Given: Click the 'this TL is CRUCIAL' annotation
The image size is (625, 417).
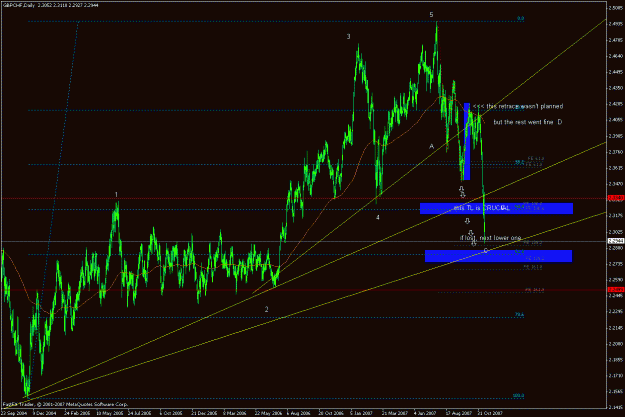Looking at the screenshot, I should point(482,208).
